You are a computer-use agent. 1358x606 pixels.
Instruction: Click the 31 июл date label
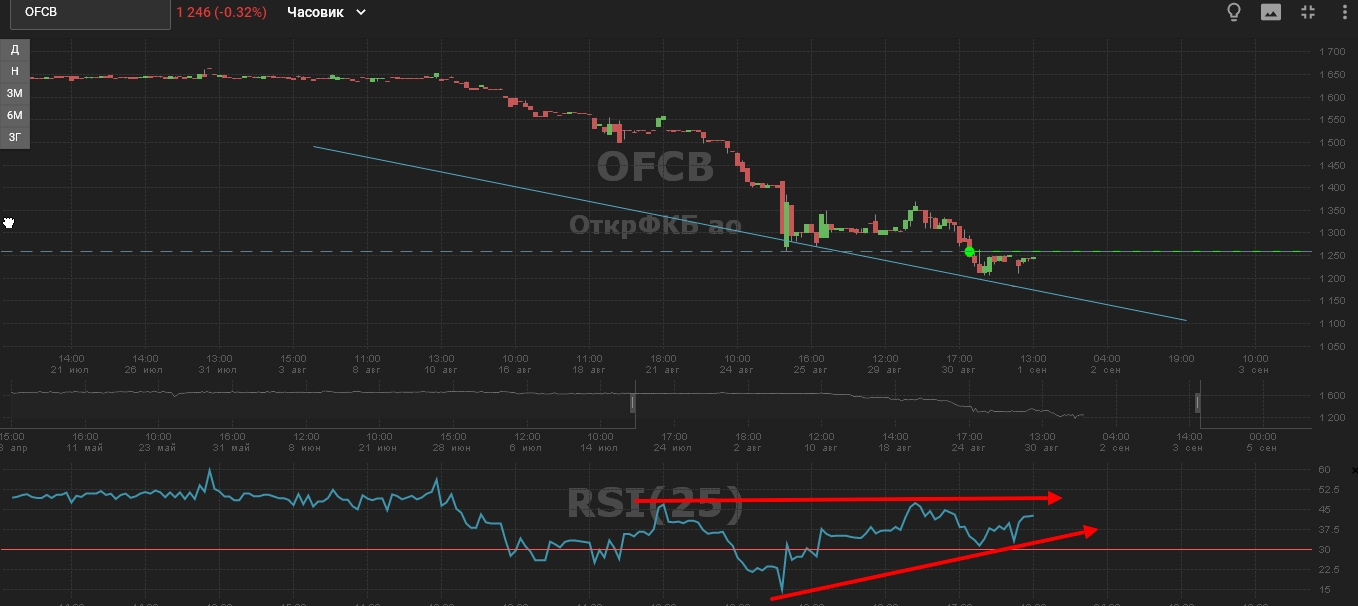pyautogui.click(x=219, y=370)
